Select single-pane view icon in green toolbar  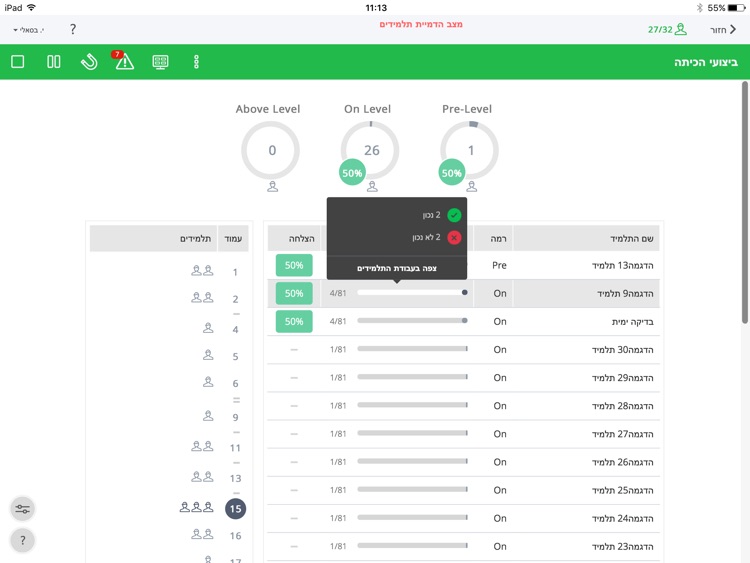pyautogui.click(x=18, y=62)
